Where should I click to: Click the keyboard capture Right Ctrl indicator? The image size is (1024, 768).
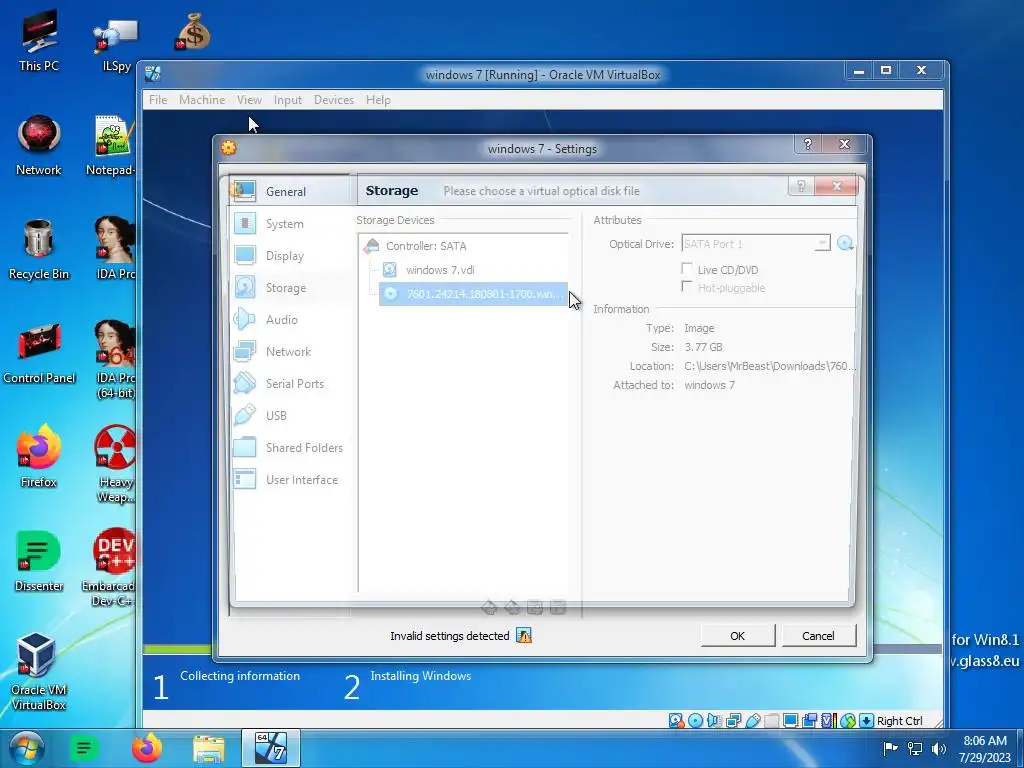(x=891, y=720)
